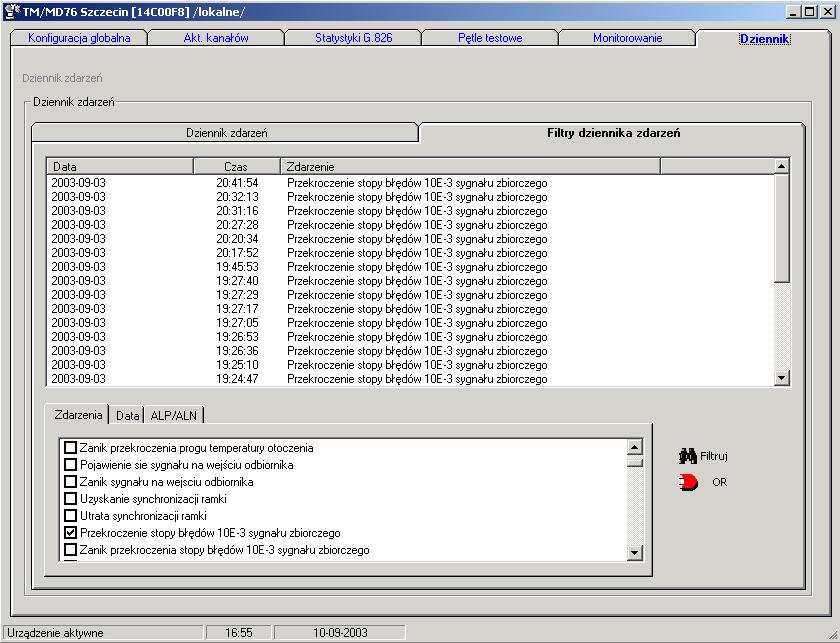
Task: Select log entry at 19:24:47
Action: [410, 378]
